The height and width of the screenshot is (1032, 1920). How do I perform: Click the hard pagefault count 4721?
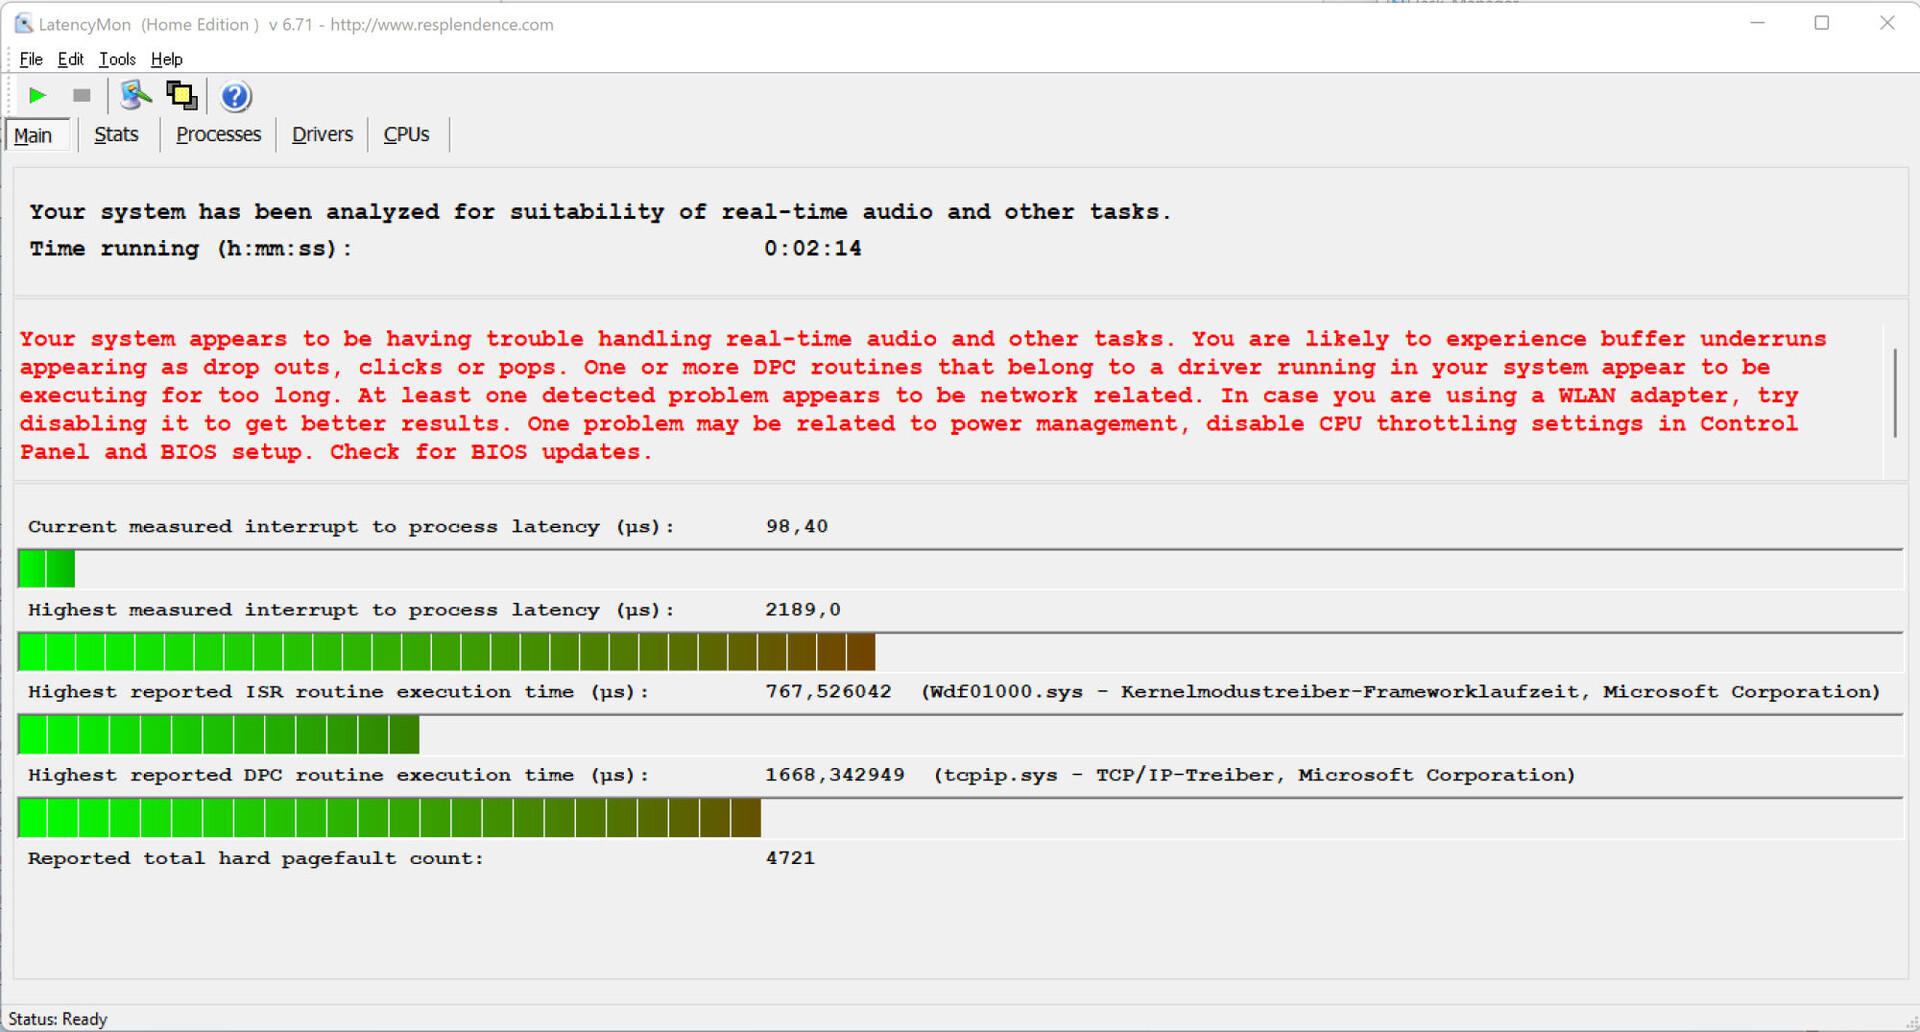pos(790,857)
